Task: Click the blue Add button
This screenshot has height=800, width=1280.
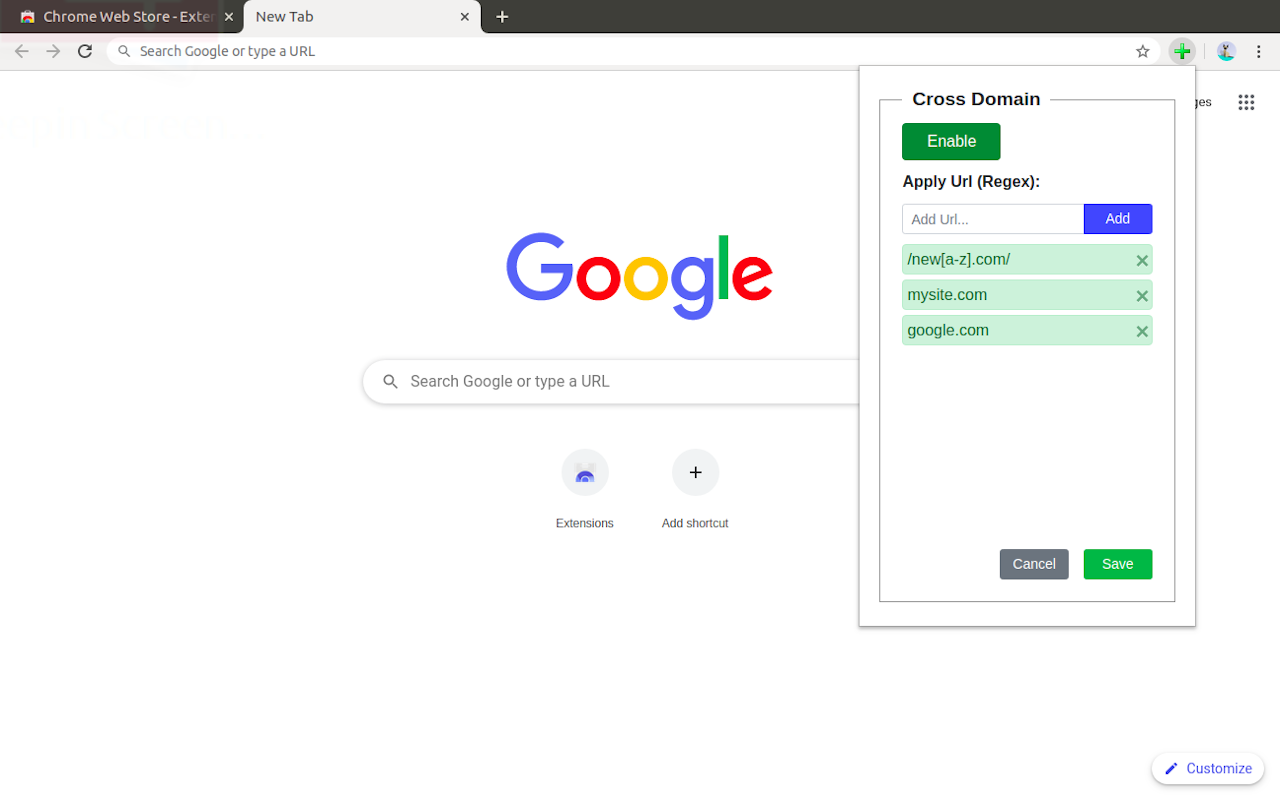Action: (1118, 219)
